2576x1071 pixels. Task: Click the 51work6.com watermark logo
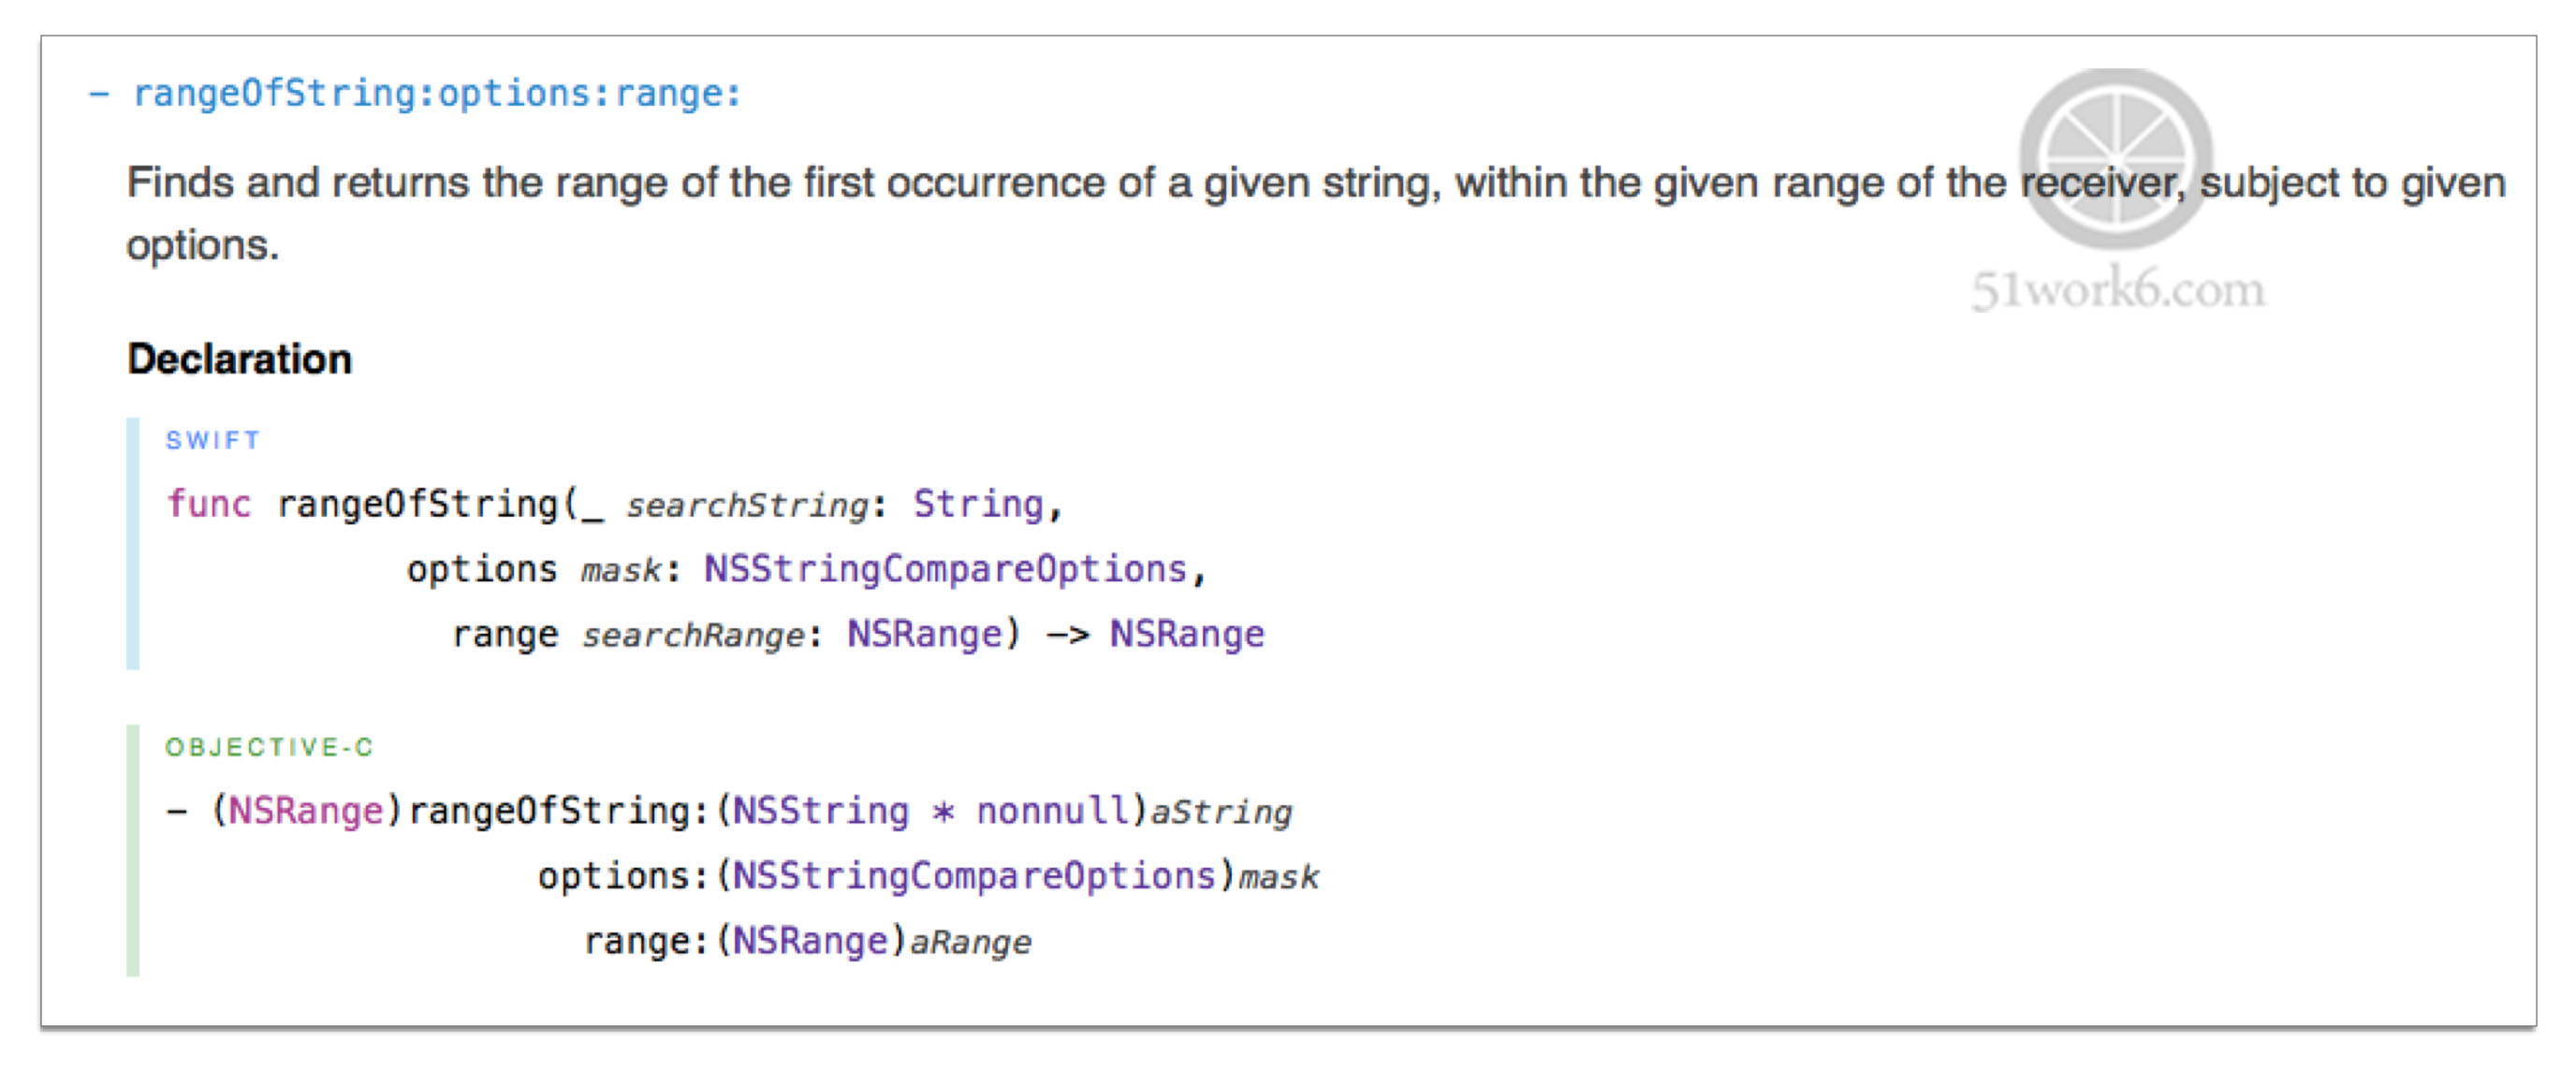click(x=2116, y=158)
